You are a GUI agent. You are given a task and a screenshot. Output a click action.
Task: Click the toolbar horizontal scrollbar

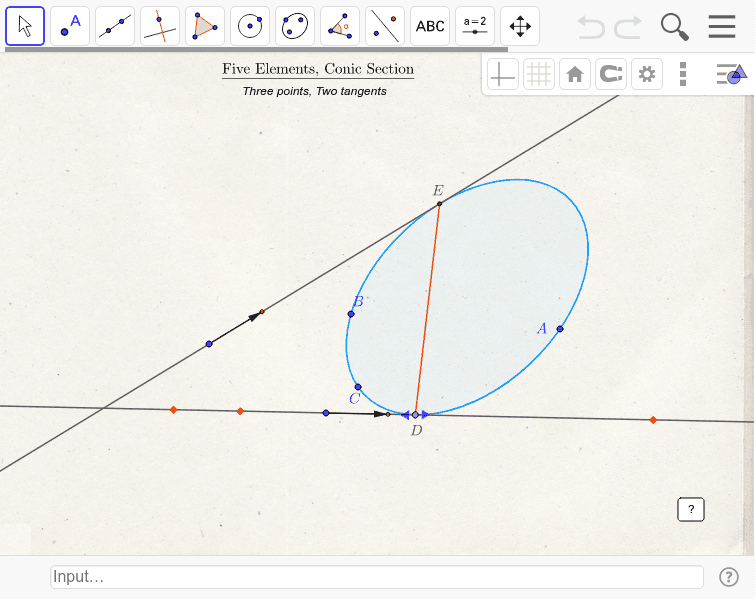click(x=256, y=49)
